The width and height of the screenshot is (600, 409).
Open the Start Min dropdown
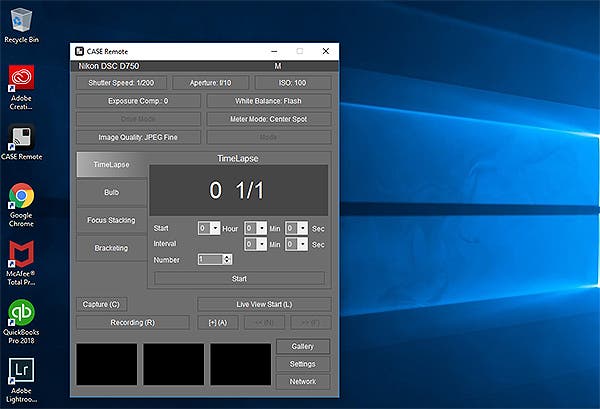tap(262, 228)
